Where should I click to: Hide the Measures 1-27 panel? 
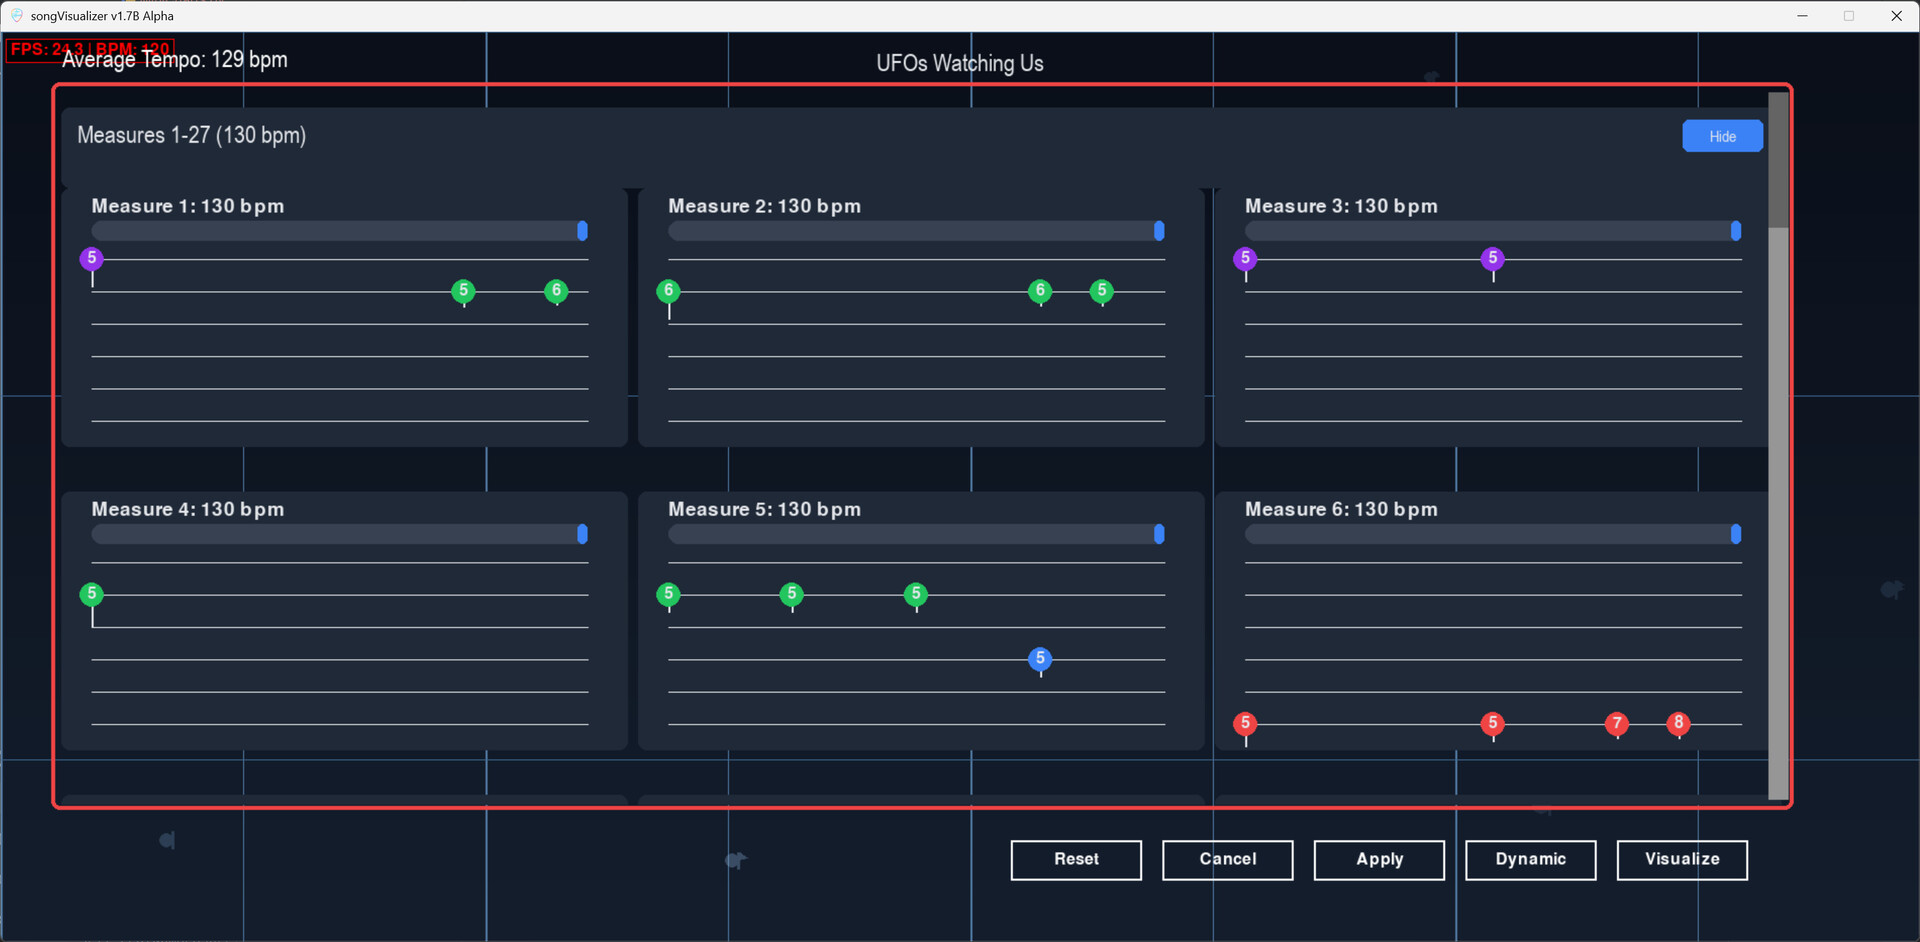pyautogui.click(x=1722, y=136)
